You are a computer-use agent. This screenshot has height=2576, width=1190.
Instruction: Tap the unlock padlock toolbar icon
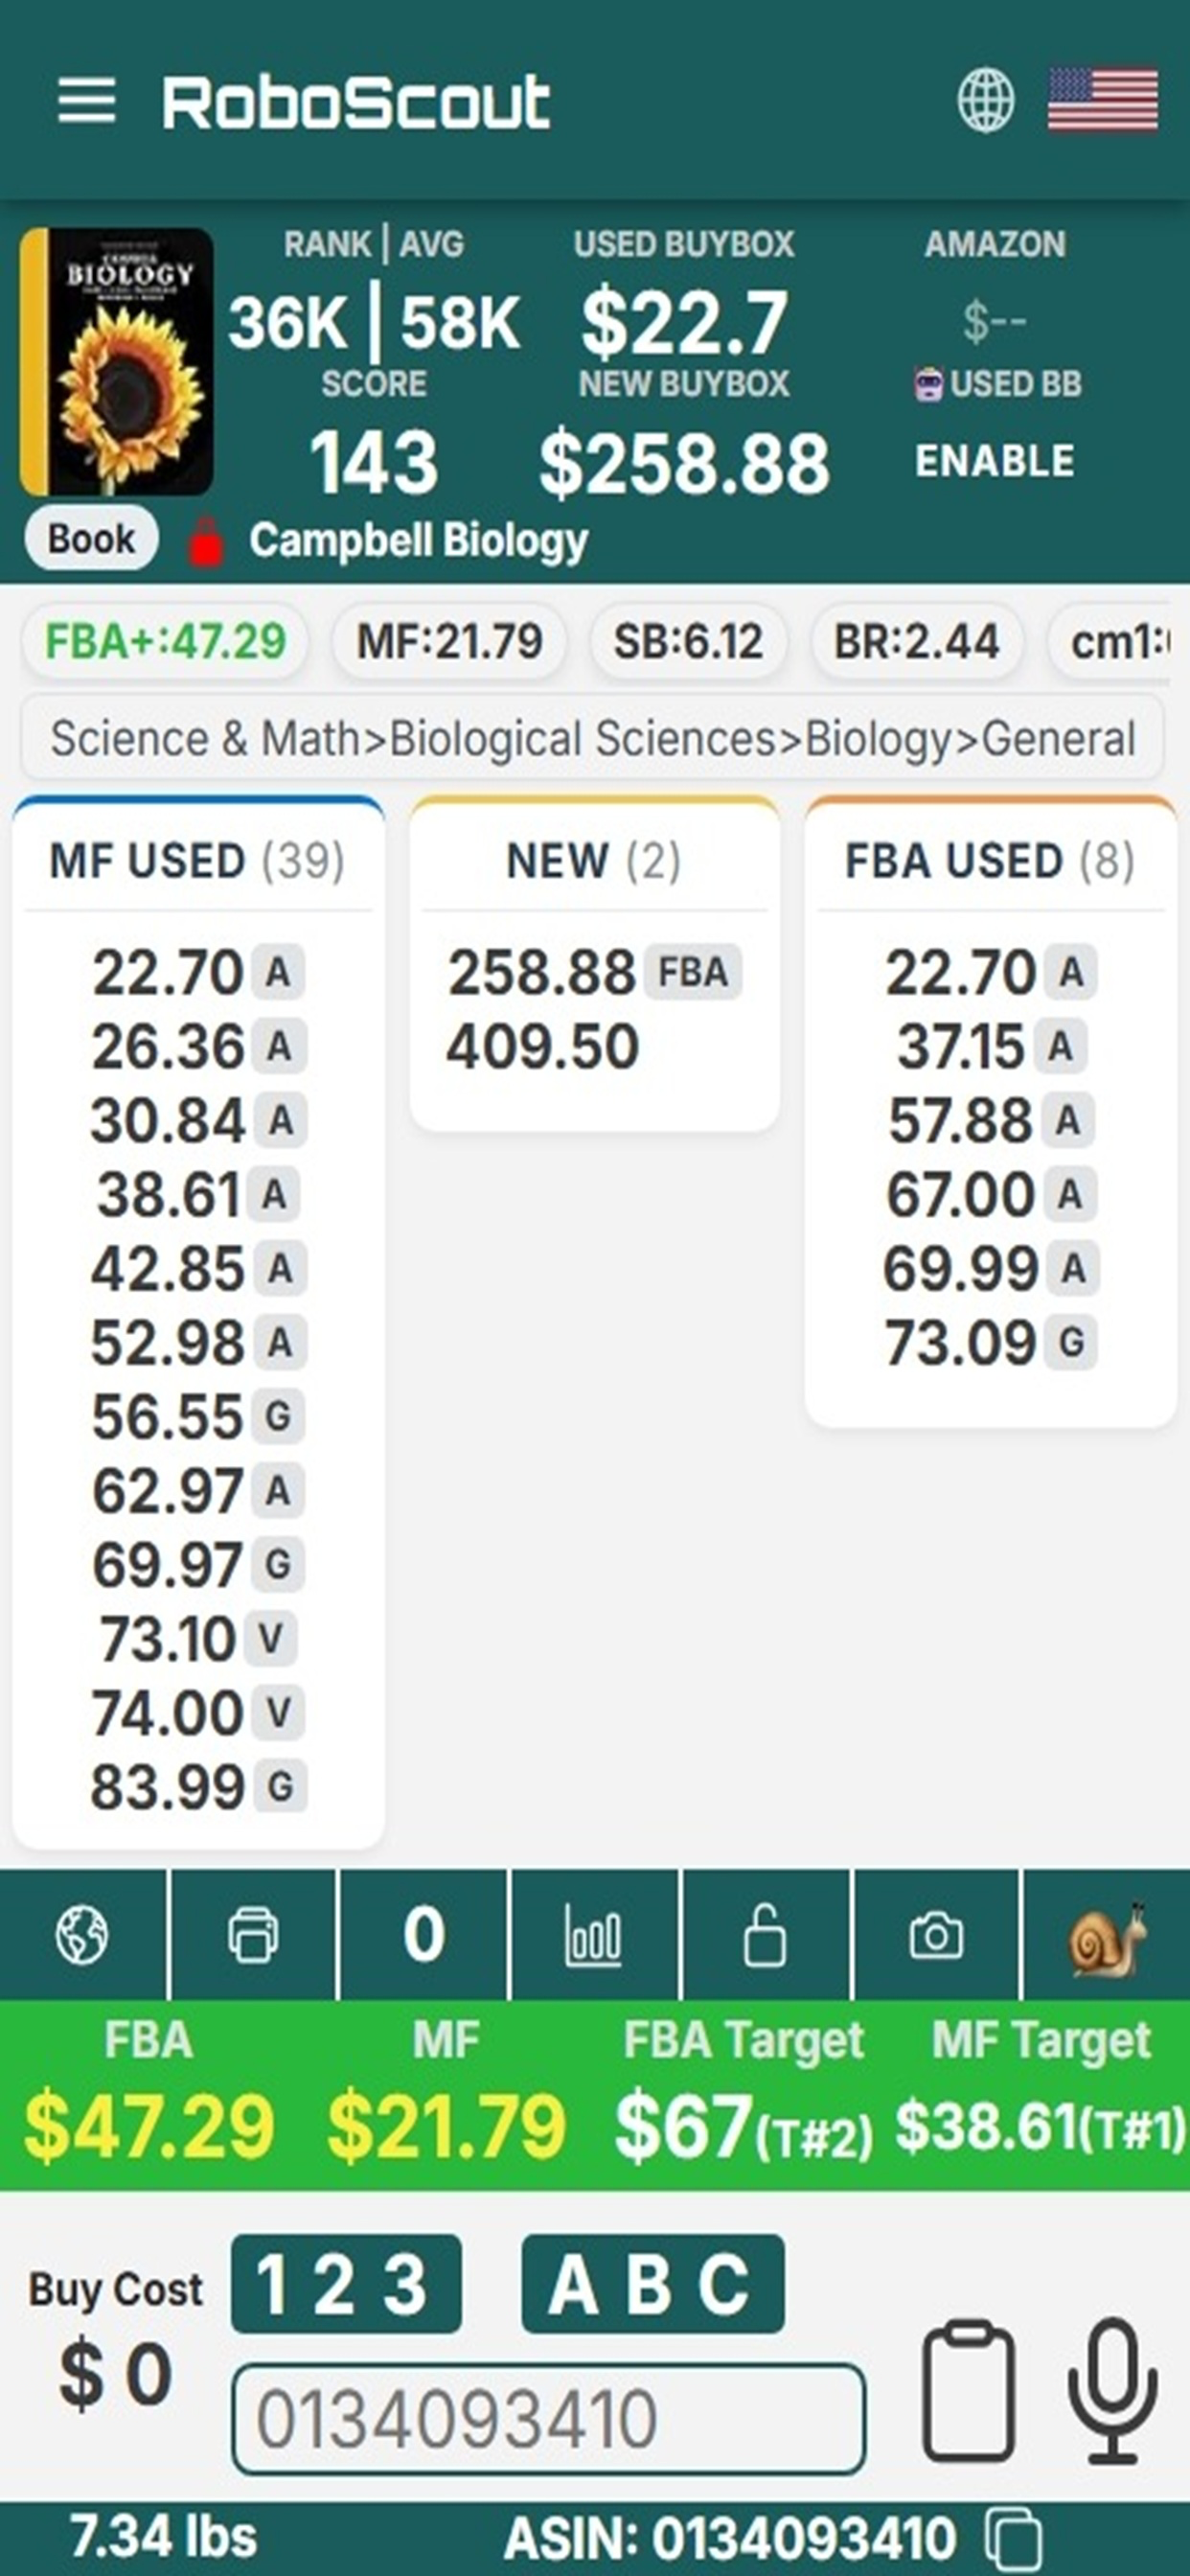coord(765,1934)
